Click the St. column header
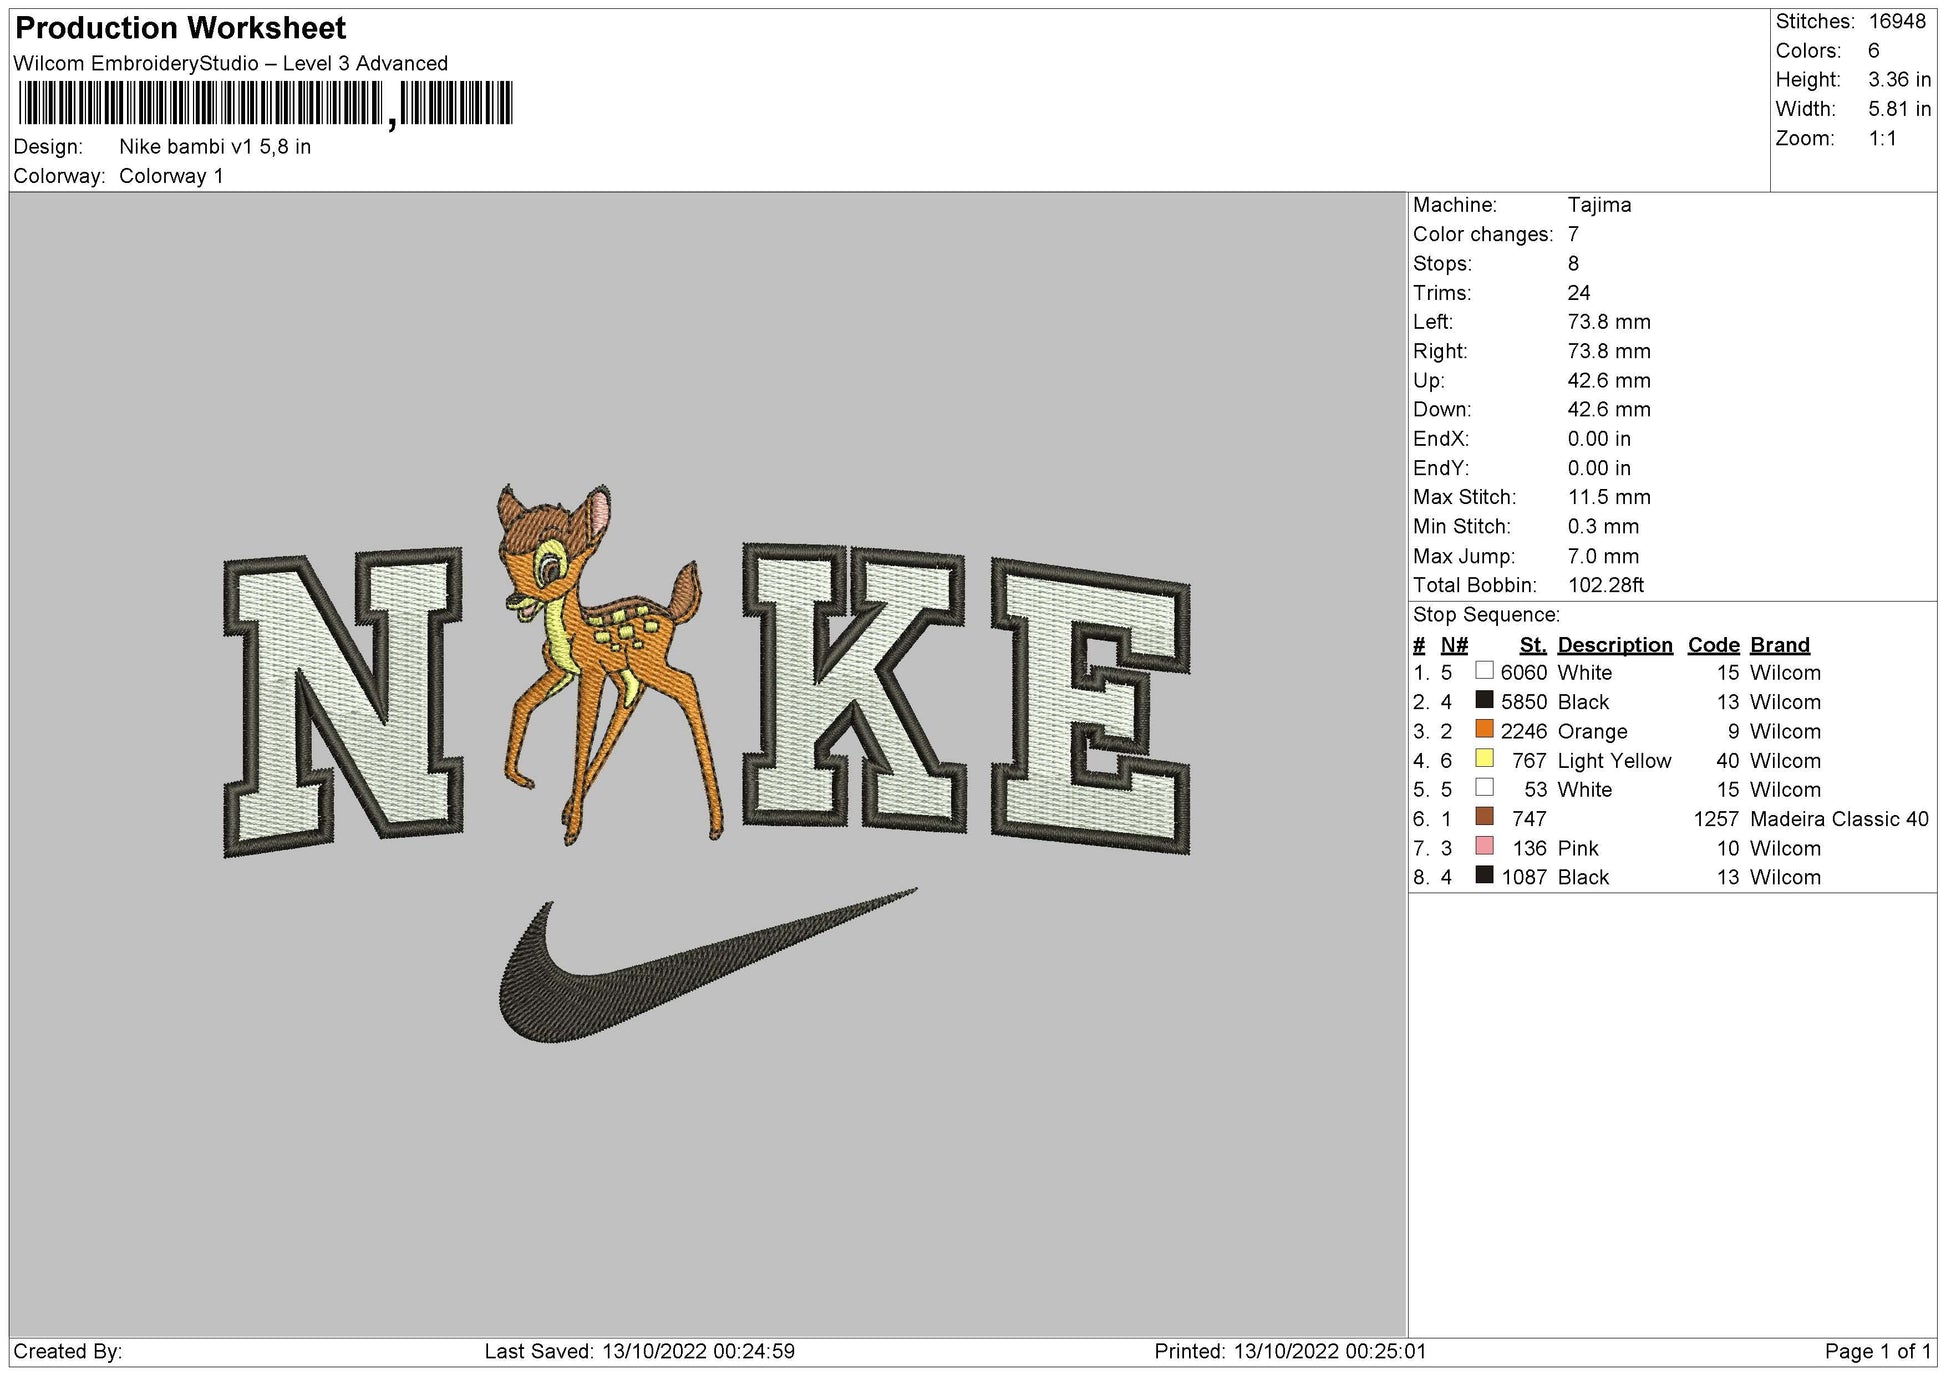The image size is (1946, 1375). click(1533, 645)
